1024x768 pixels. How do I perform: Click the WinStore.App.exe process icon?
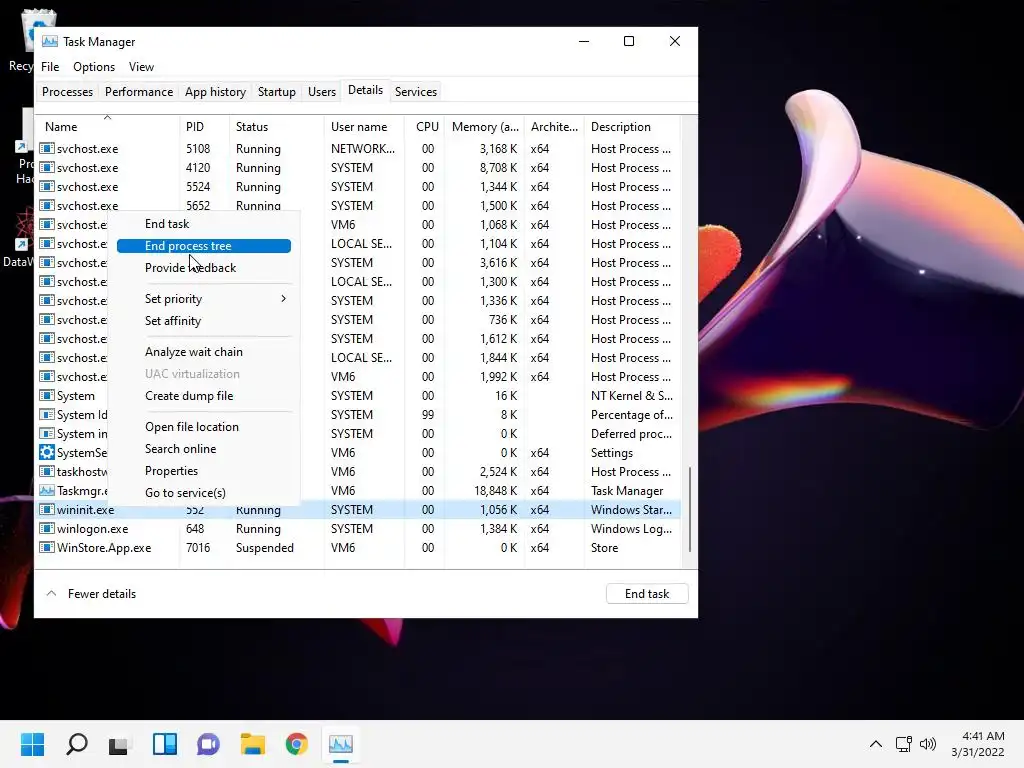tap(46, 547)
